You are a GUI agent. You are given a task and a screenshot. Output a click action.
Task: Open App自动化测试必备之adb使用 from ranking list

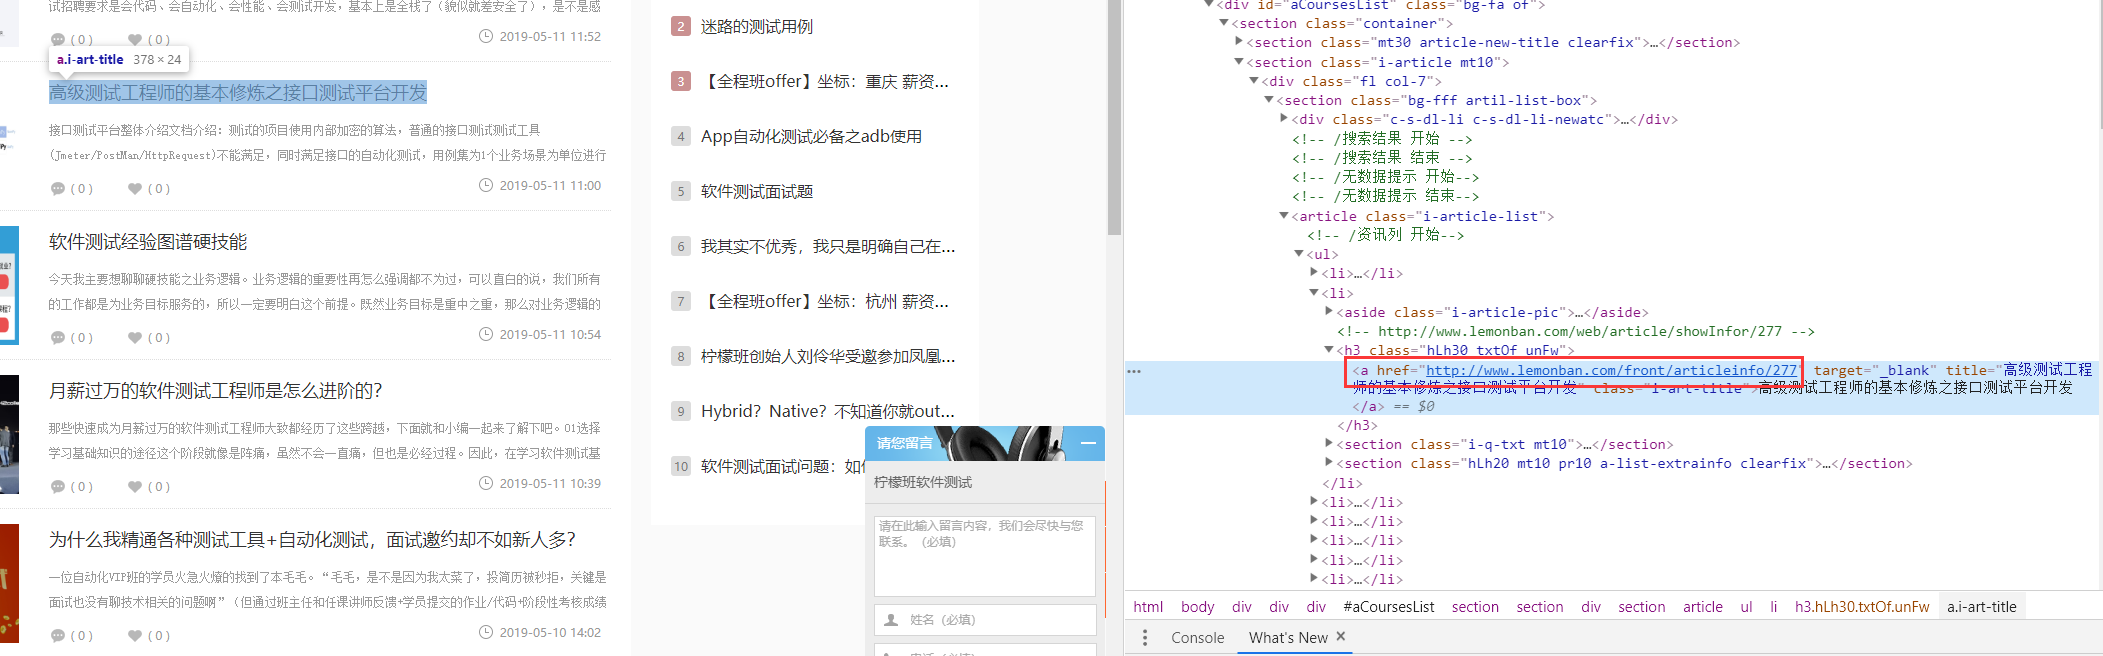click(x=811, y=137)
